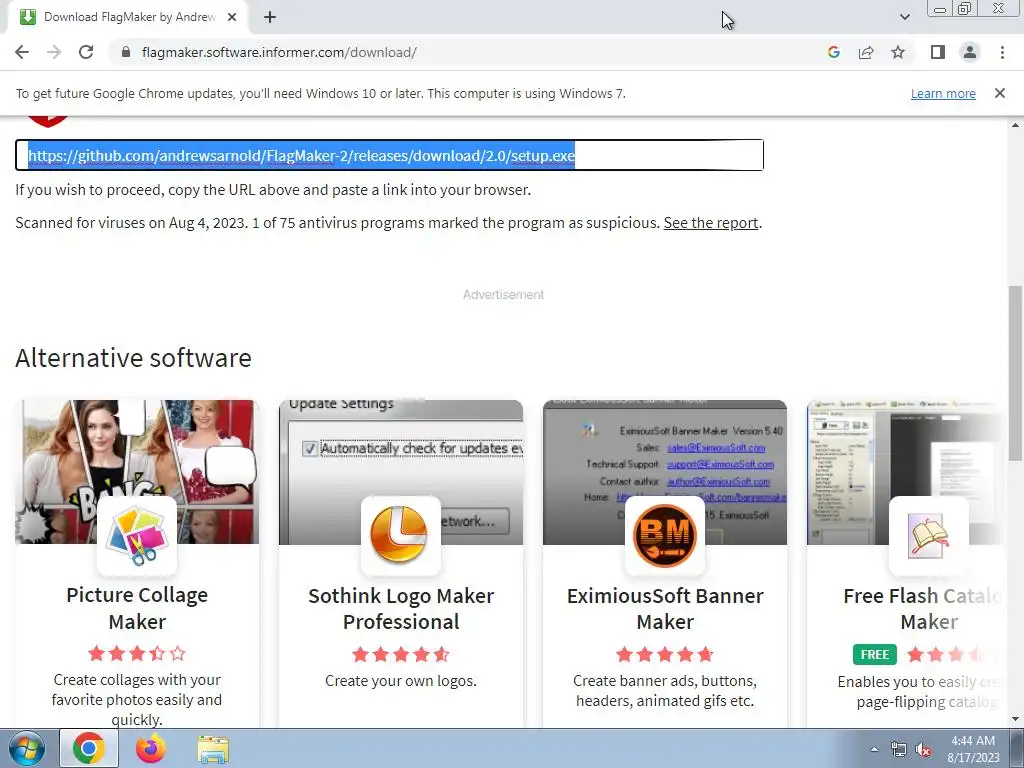Open the Google search side icon
The height and width of the screenshot is (768, 1024).
[833, 52]
